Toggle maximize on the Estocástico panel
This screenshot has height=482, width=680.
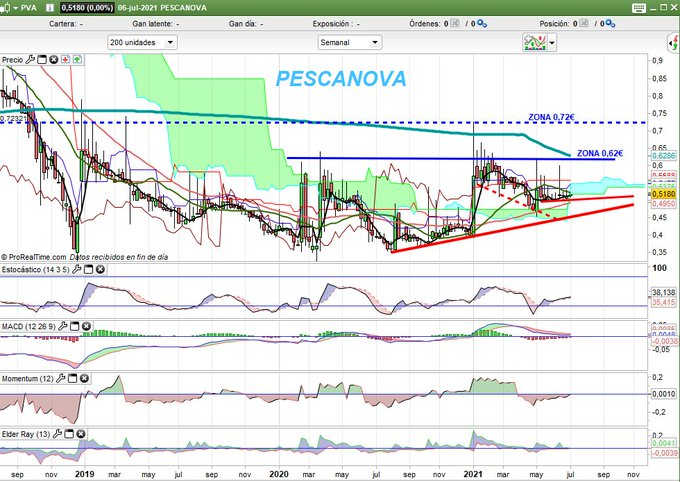tap(87, 270)
